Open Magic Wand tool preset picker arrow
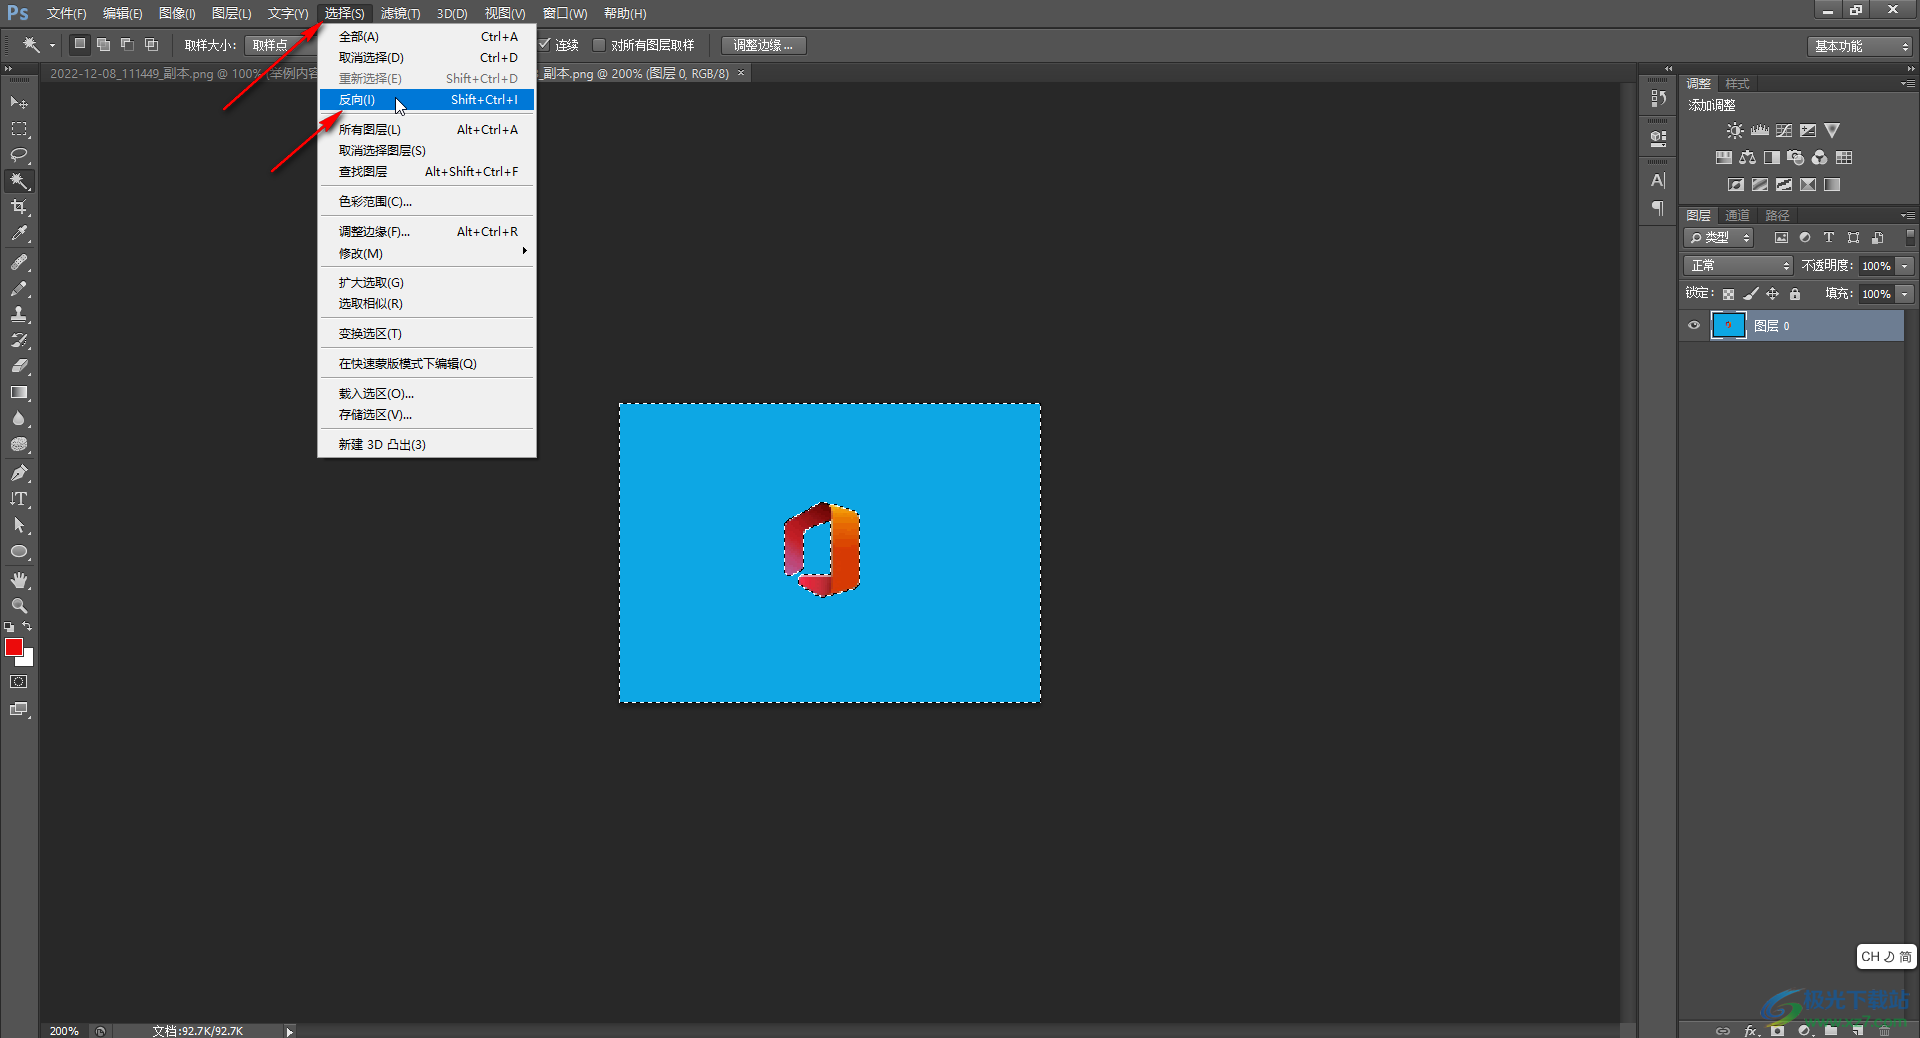Screen dimensions: 1920x1038 pos(52,46)
